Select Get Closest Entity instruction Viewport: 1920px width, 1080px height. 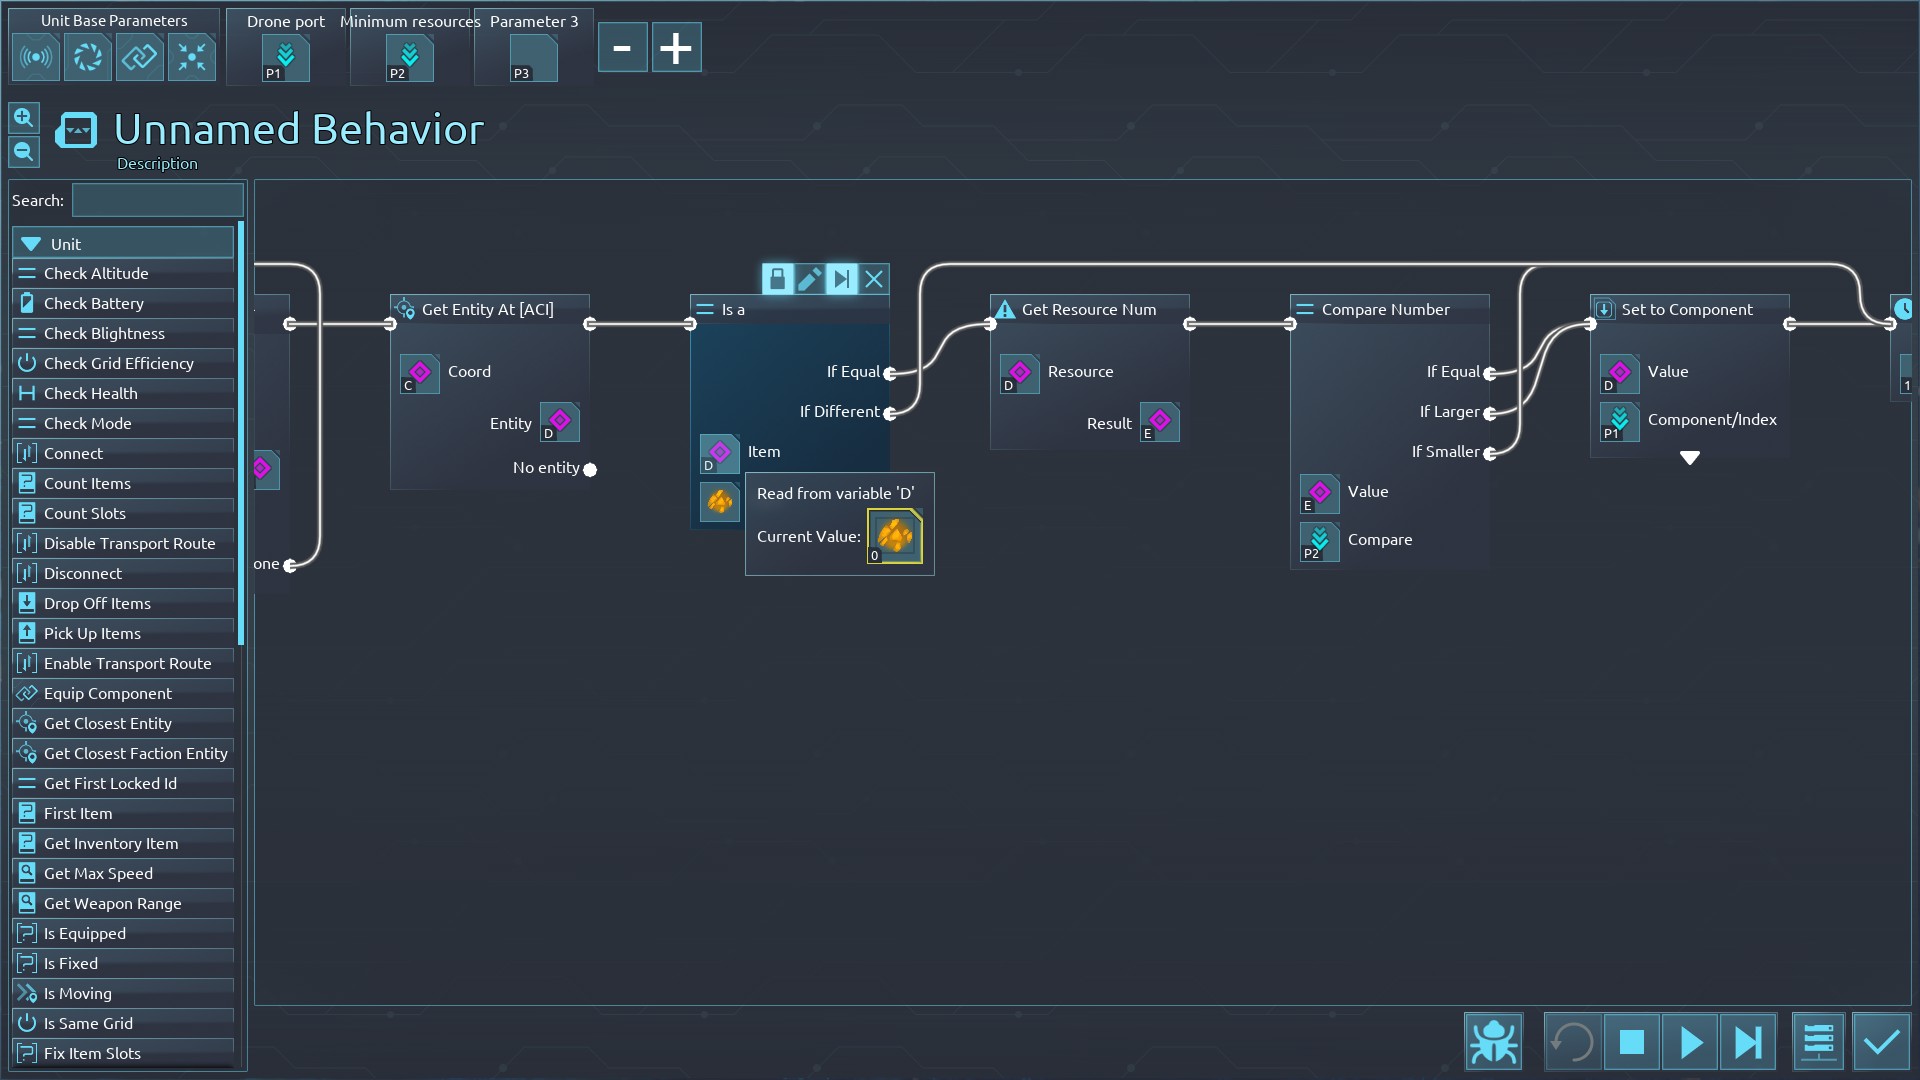click(108, 723)
